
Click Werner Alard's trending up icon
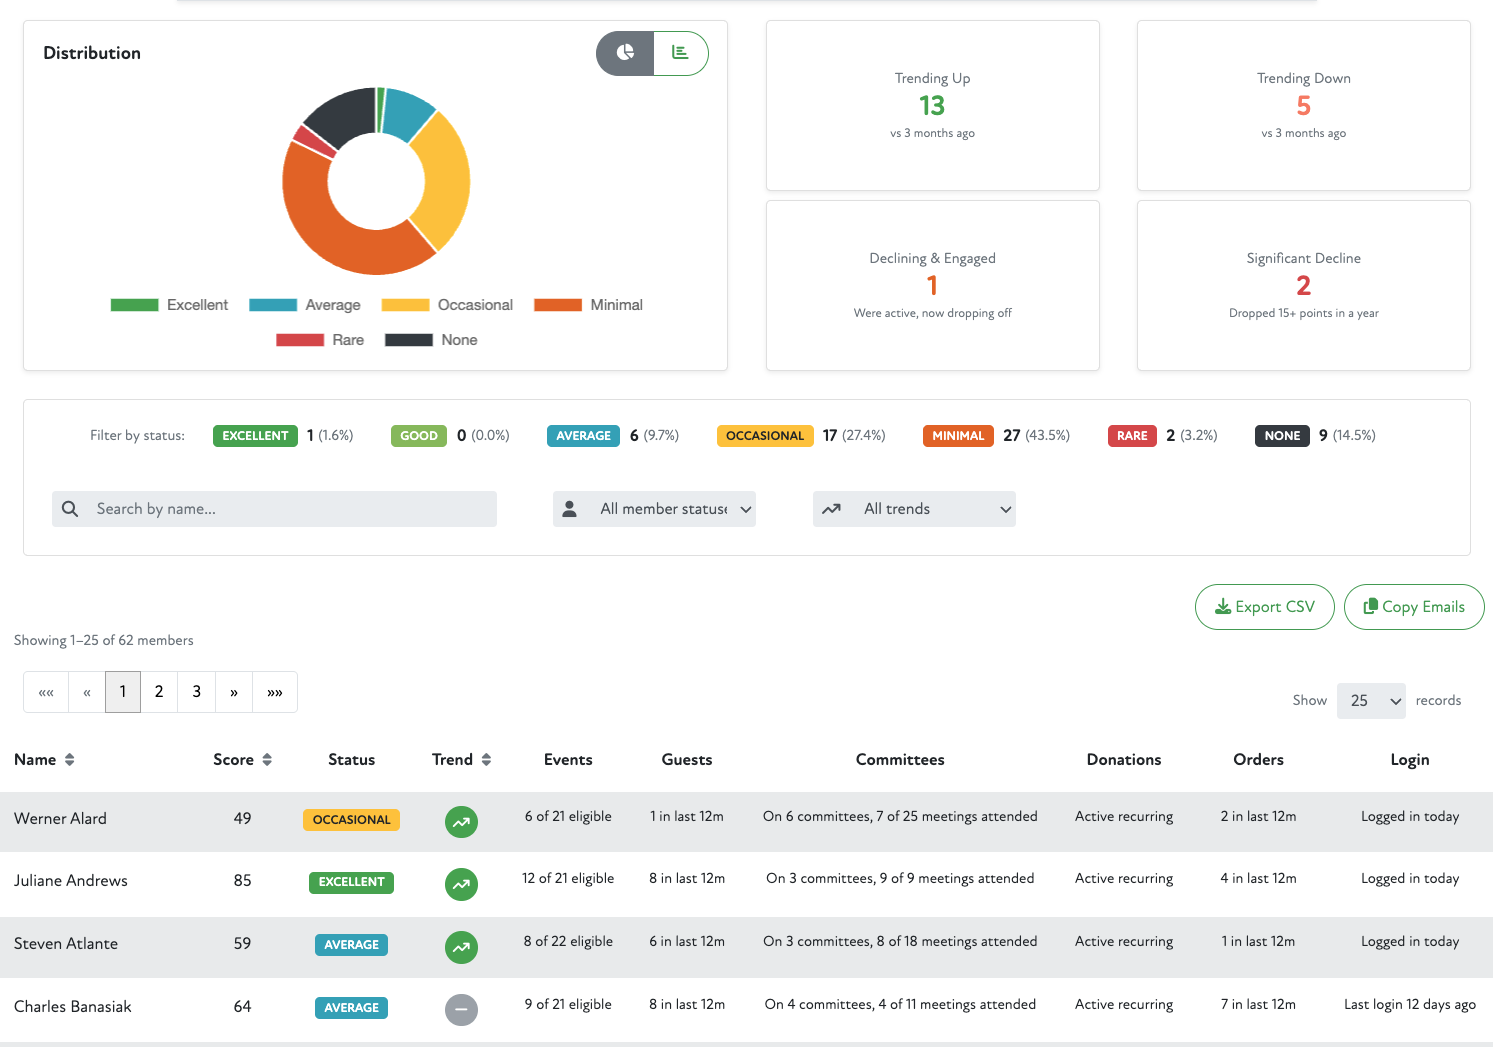click(461, 822)
